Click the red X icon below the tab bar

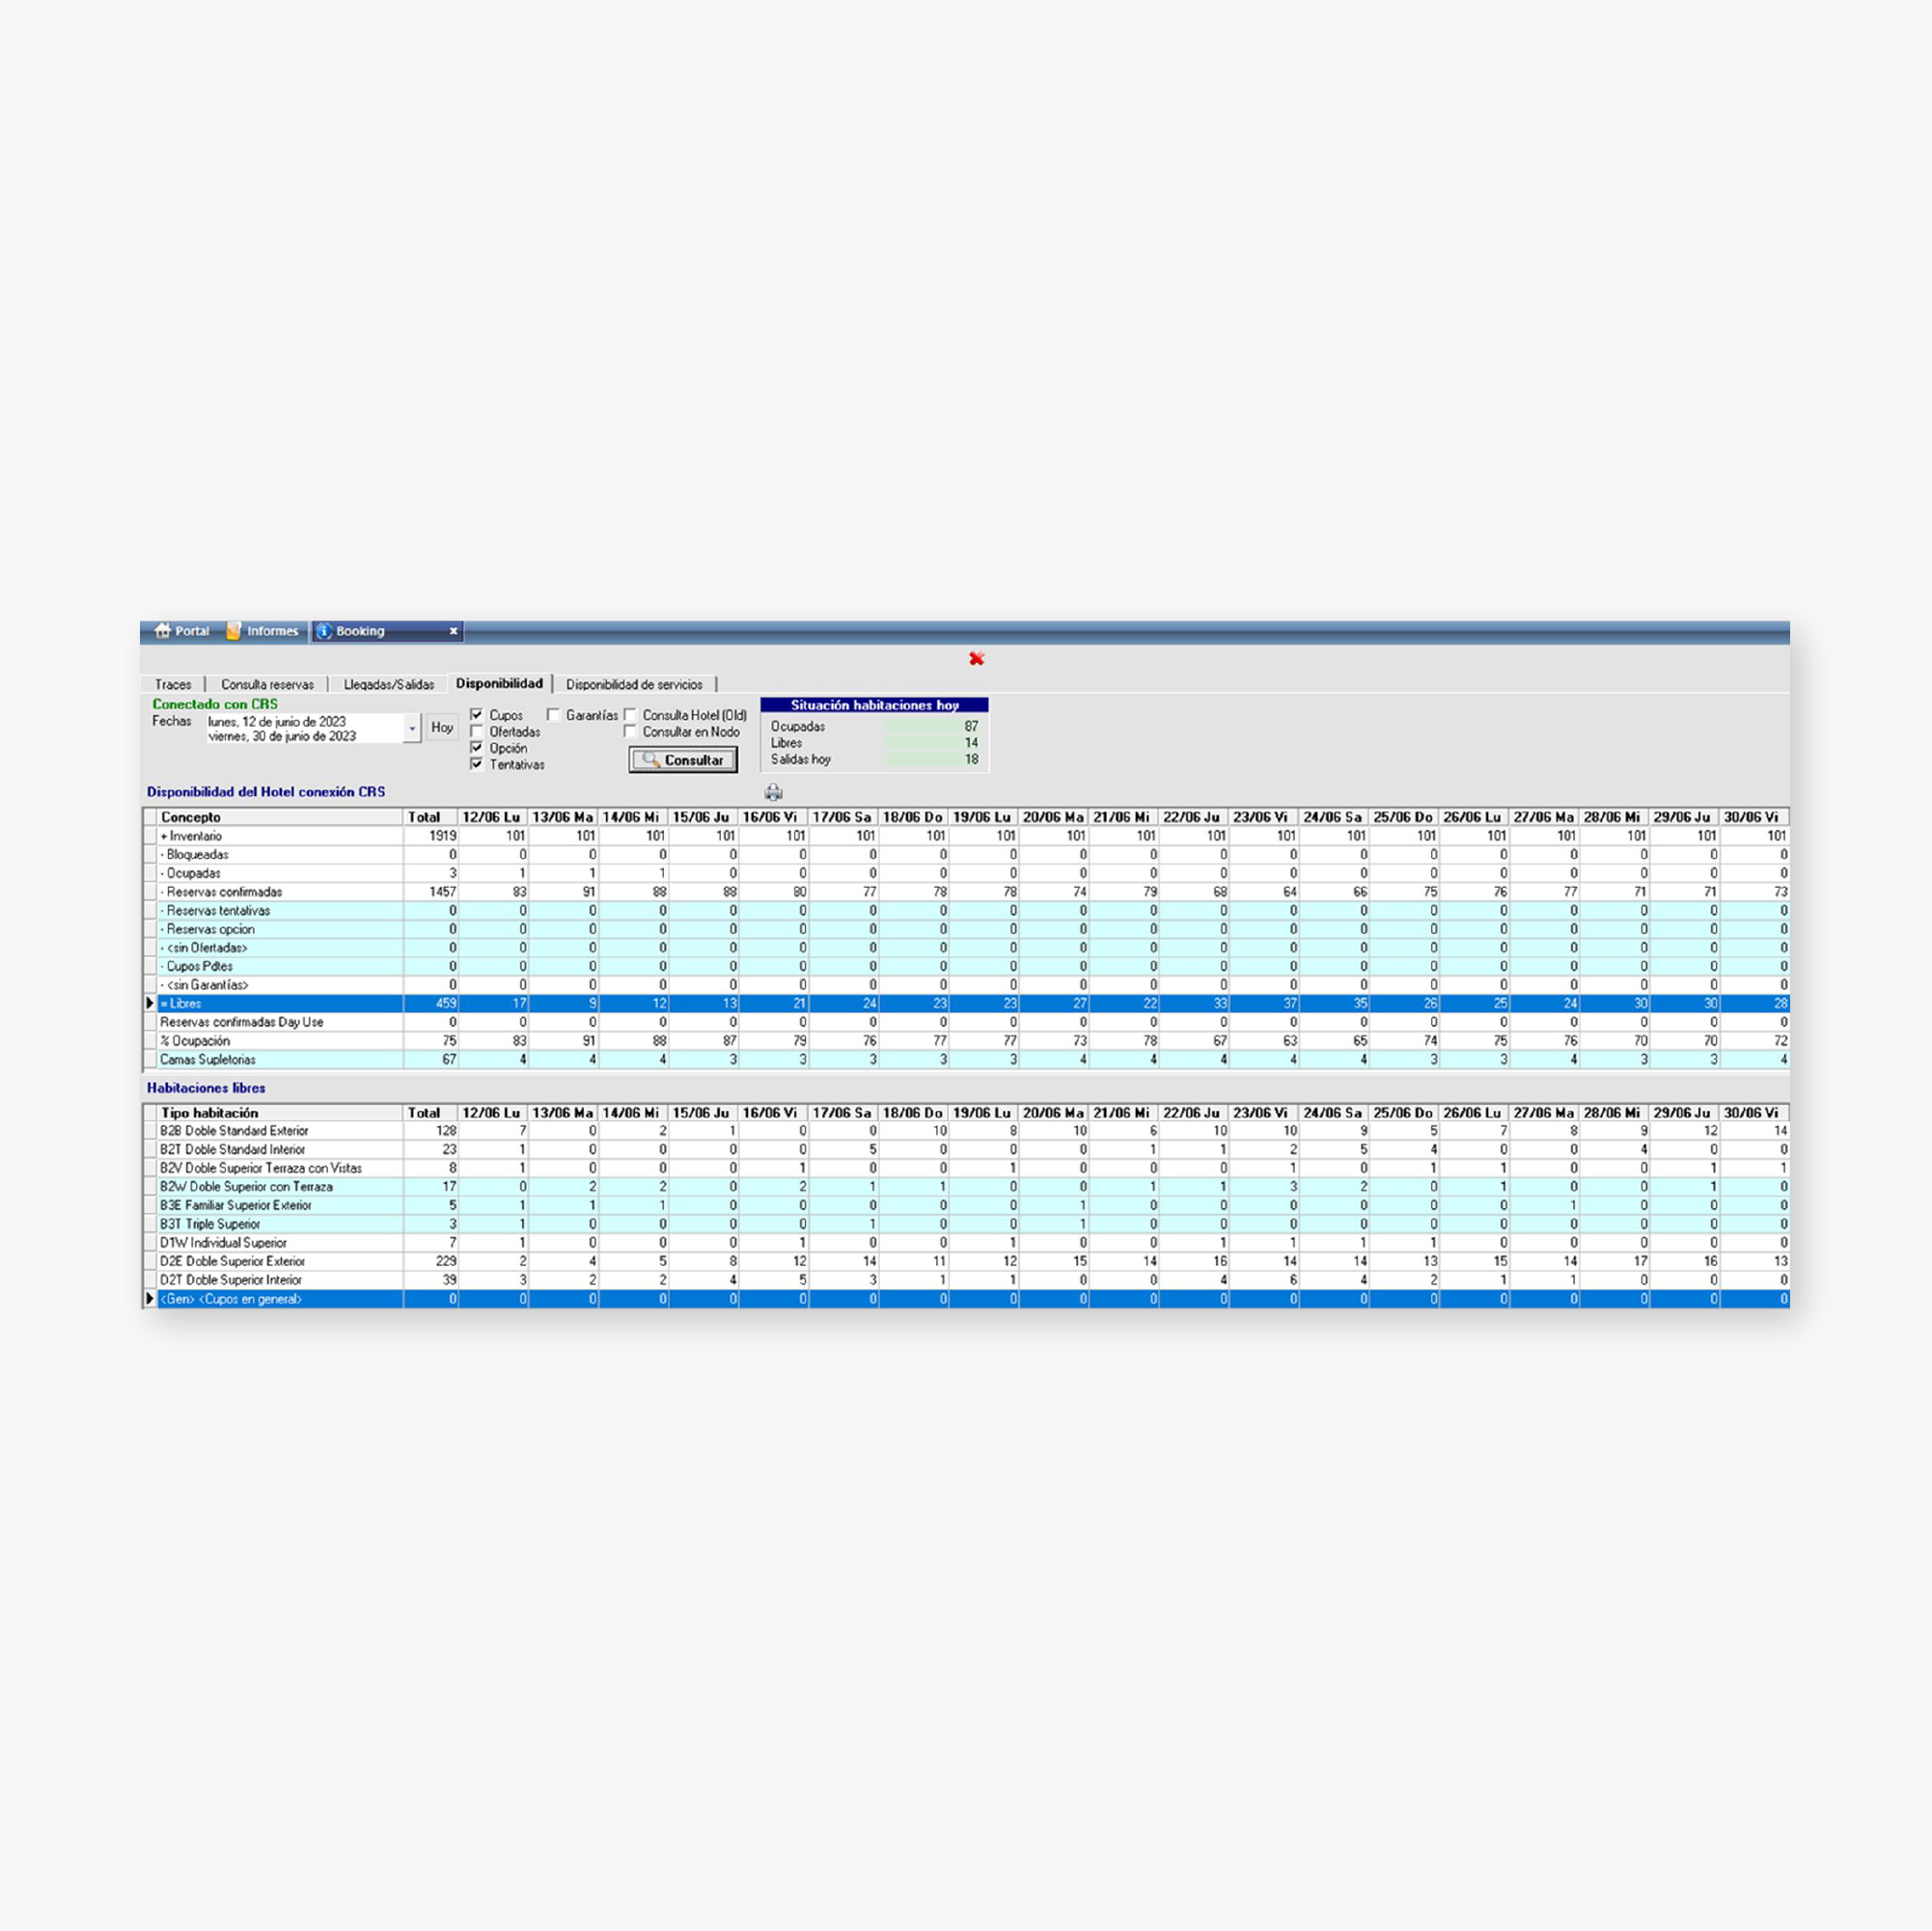point(976,658)
